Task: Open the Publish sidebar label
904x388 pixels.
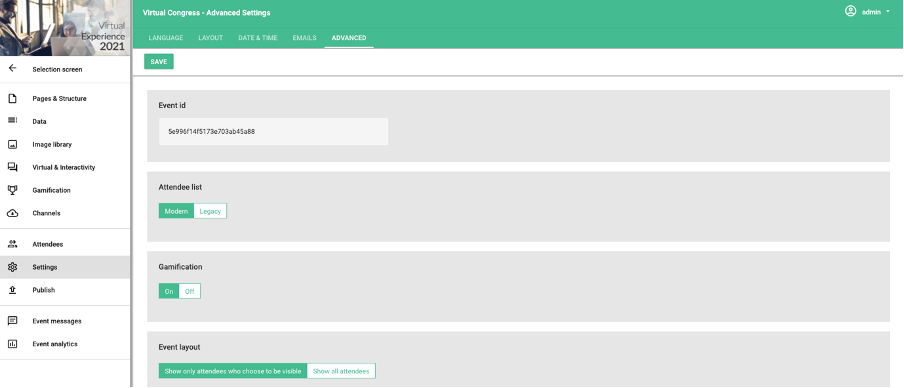Action: click(x=44, y=290)
